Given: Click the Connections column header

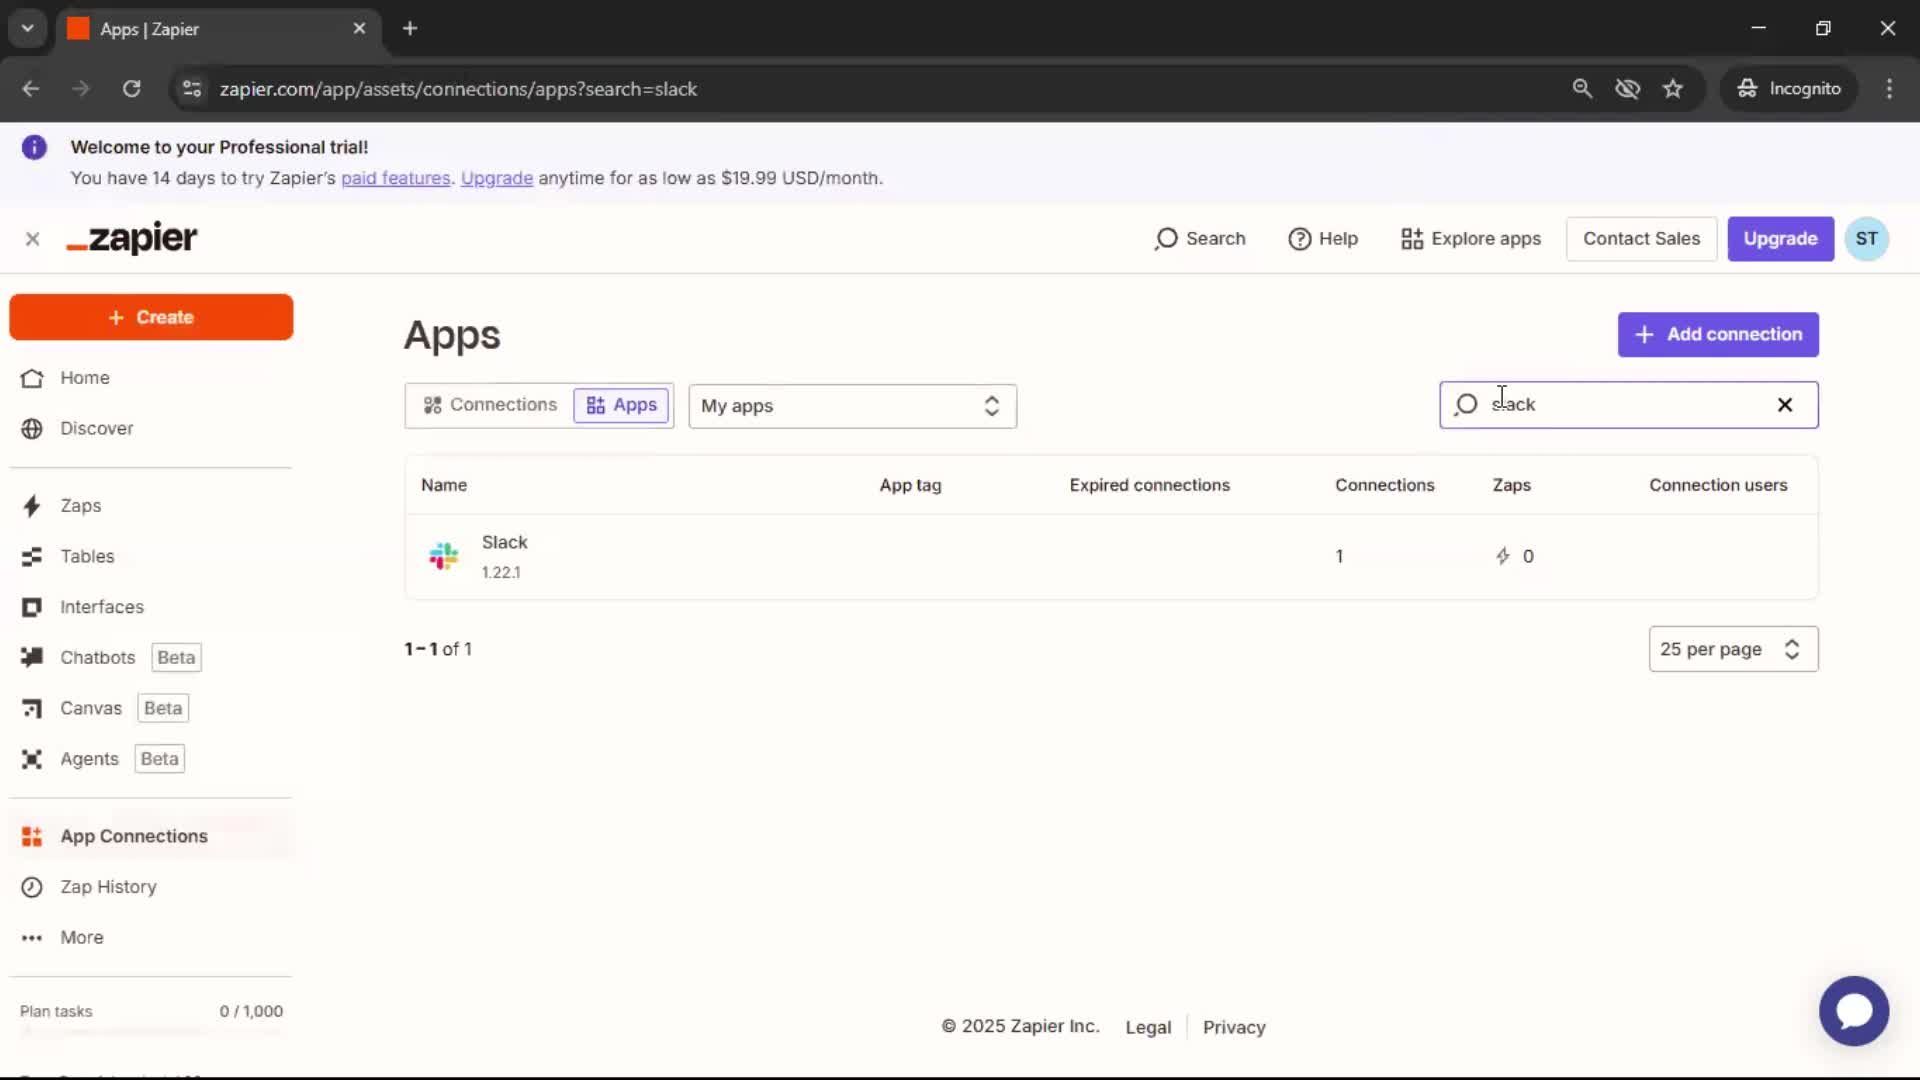Looking at the screenshot, I should pyautogui.click(x=1384, y=485).
